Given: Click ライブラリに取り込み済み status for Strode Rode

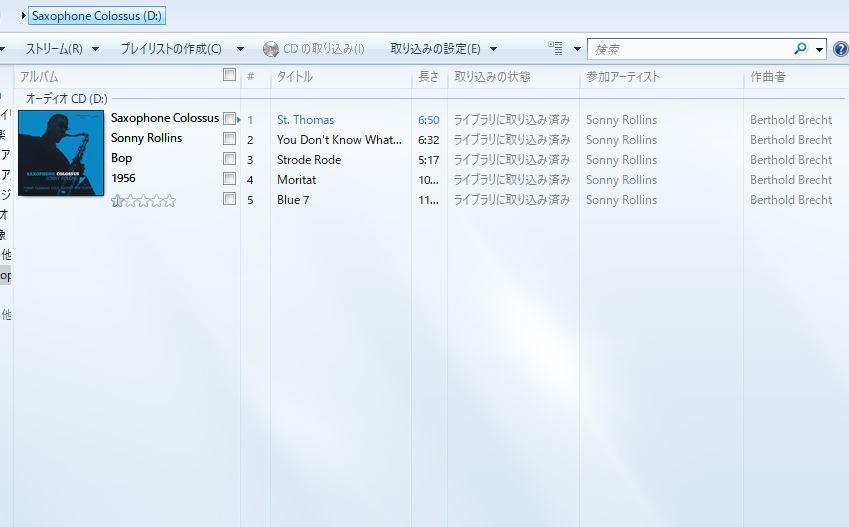Looking at the screenshot, I should pyautogui.click(x=512, y=160).
